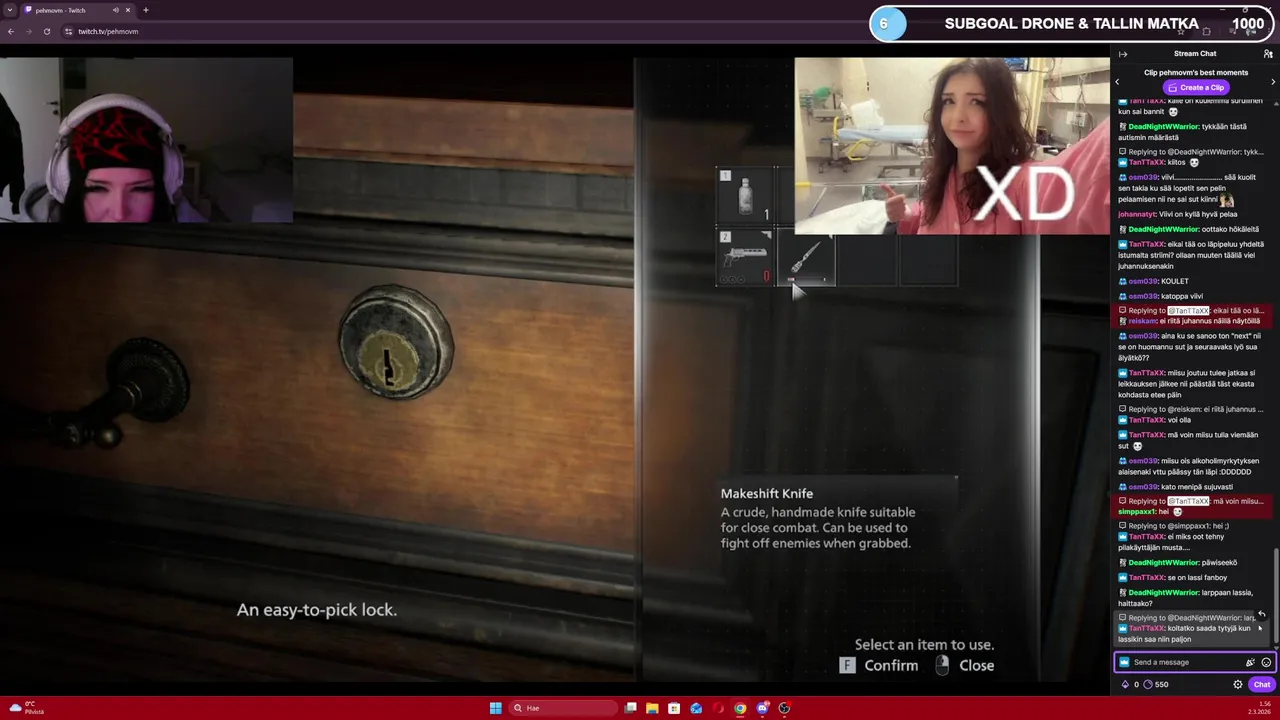Image resolution: width=1280 pixels, height=720 pixels.
Task: Close the pehmovm Twitch tab
Action: click(x=129, y=10)
